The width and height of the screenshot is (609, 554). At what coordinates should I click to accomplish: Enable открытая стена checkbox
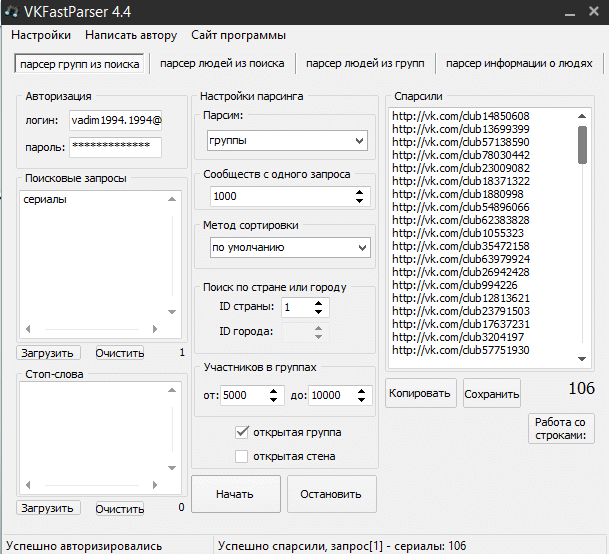point(242,456)
